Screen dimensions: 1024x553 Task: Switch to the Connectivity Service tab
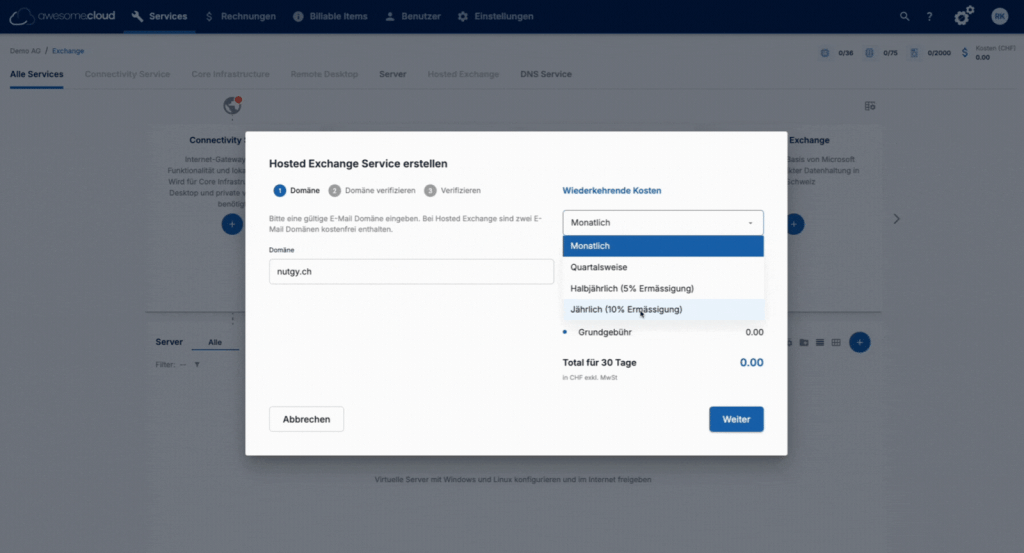coord(127,74)
